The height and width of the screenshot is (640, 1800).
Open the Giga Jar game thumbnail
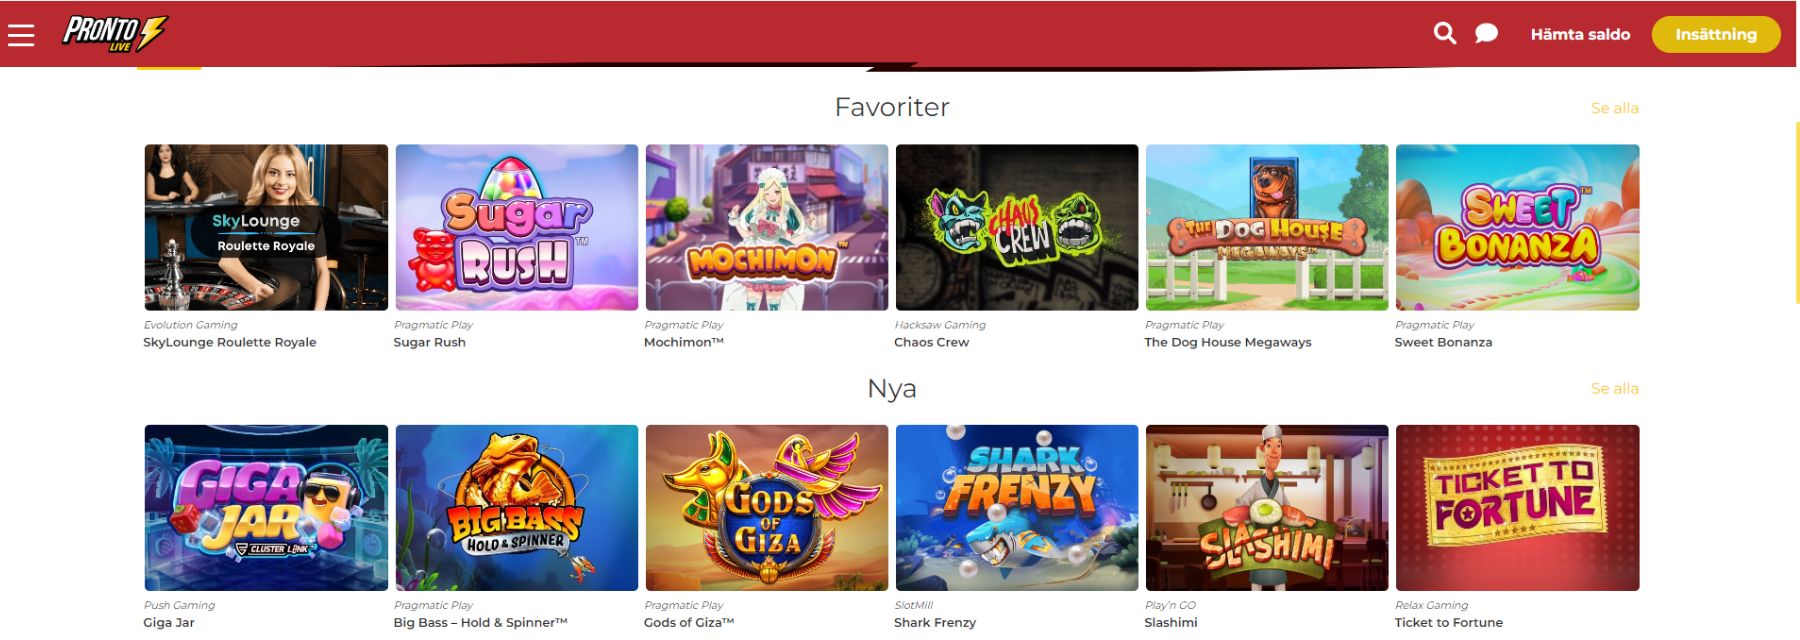point(266,507)
